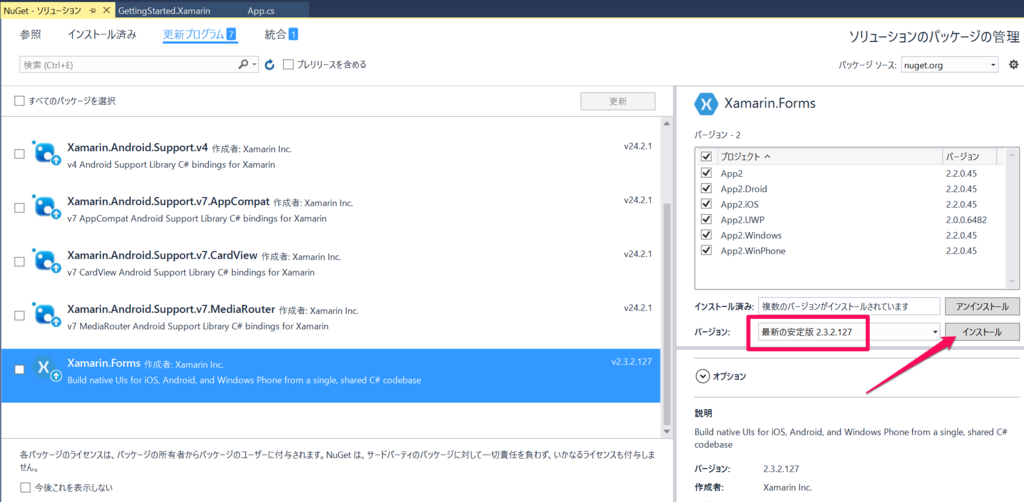
Task: Toggle all projects header checkbox
Action: click(706, 157)
